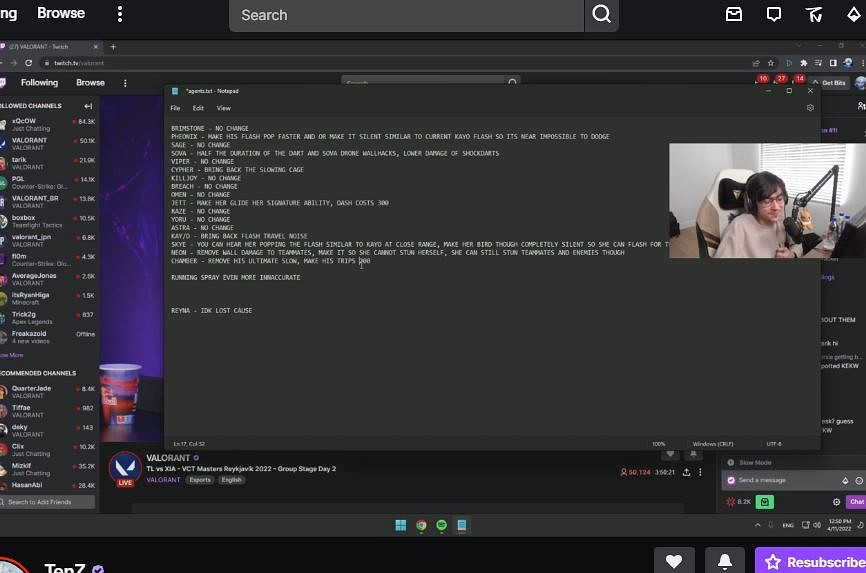The height and width of the screenshot is (573, 866).
Task: Open the Prime loot crown icon
Action: click(x=814, y=14)
